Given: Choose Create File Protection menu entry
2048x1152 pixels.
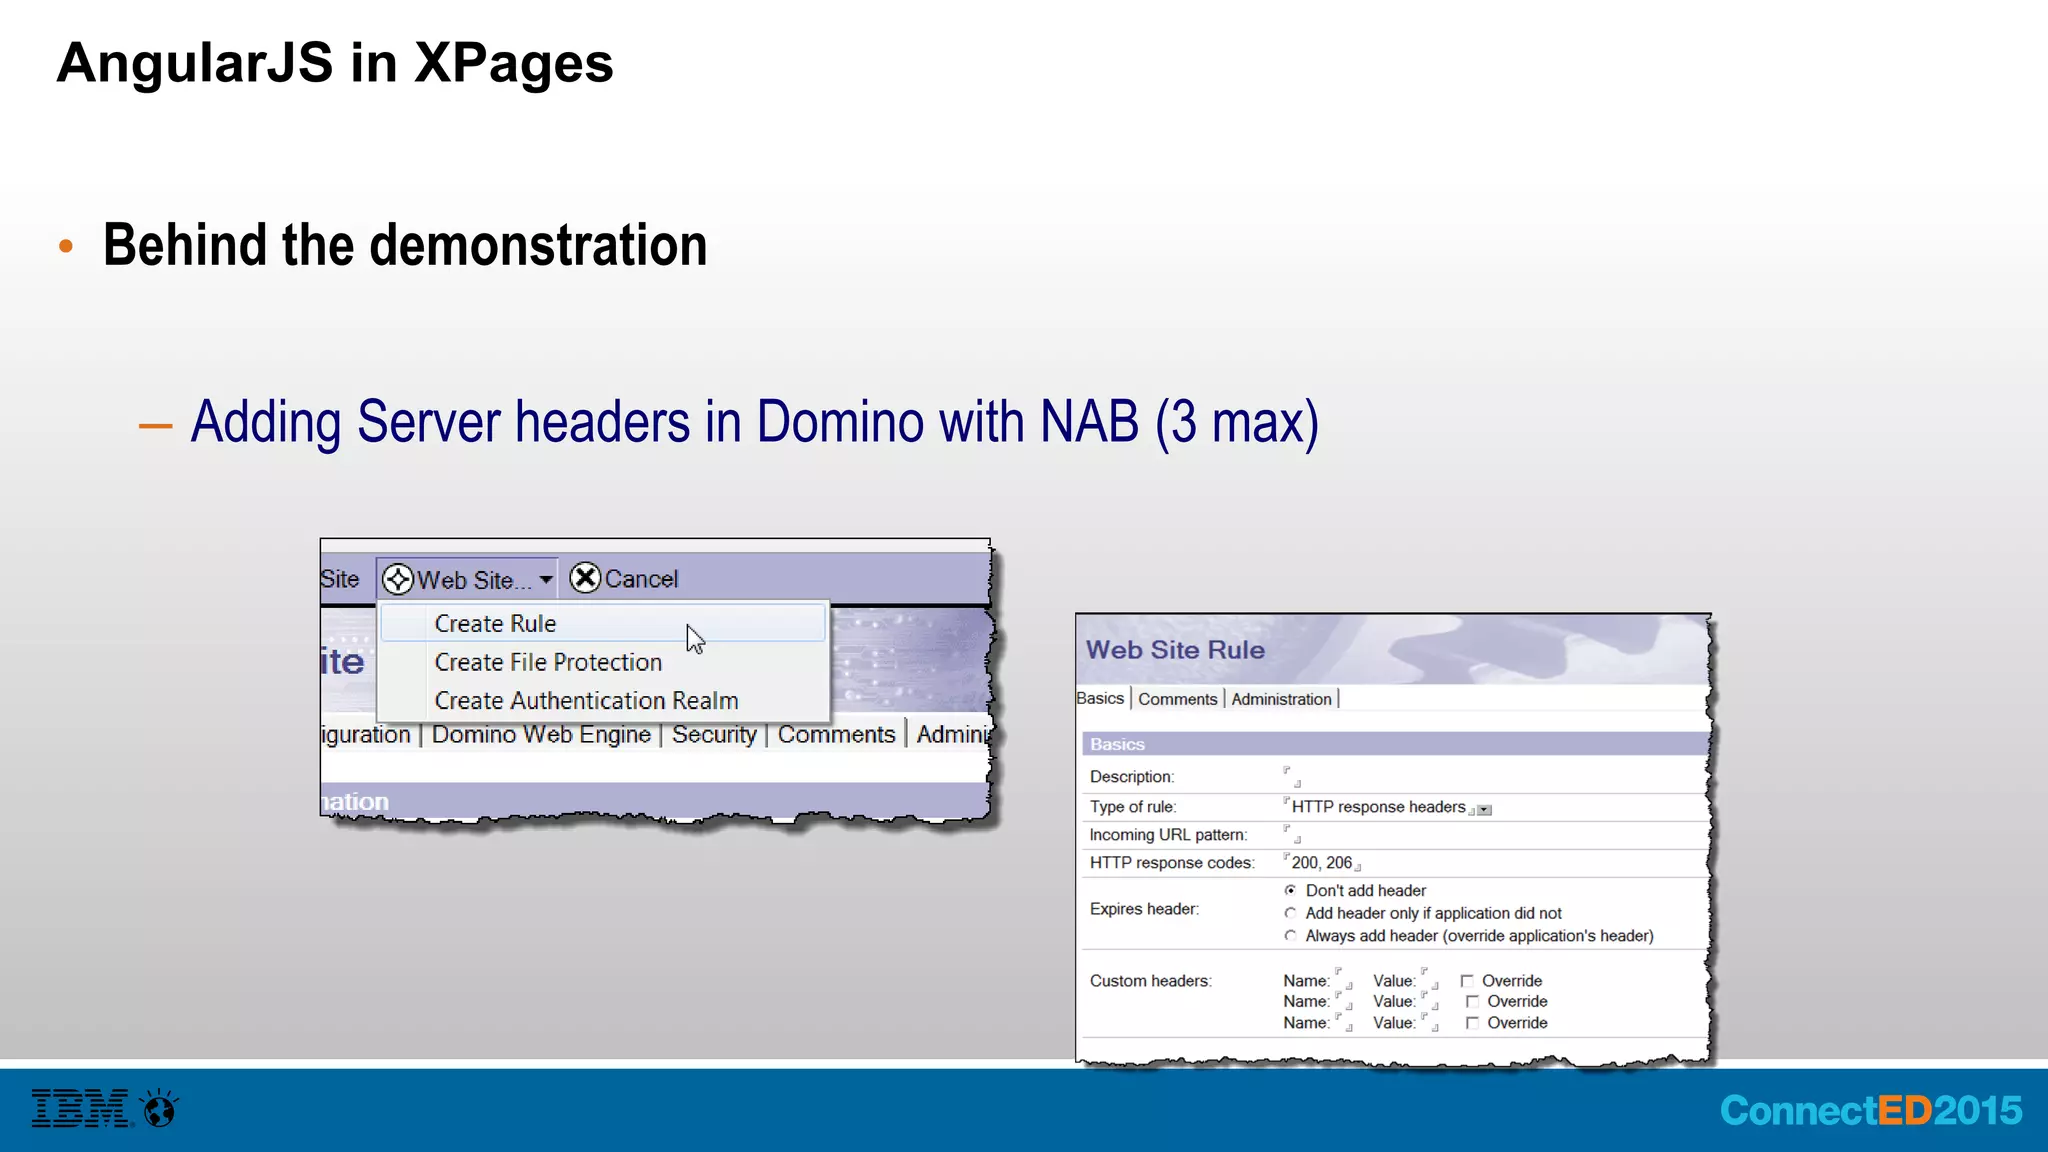Looking at the screenshot, I should click(x=603, y=662).
